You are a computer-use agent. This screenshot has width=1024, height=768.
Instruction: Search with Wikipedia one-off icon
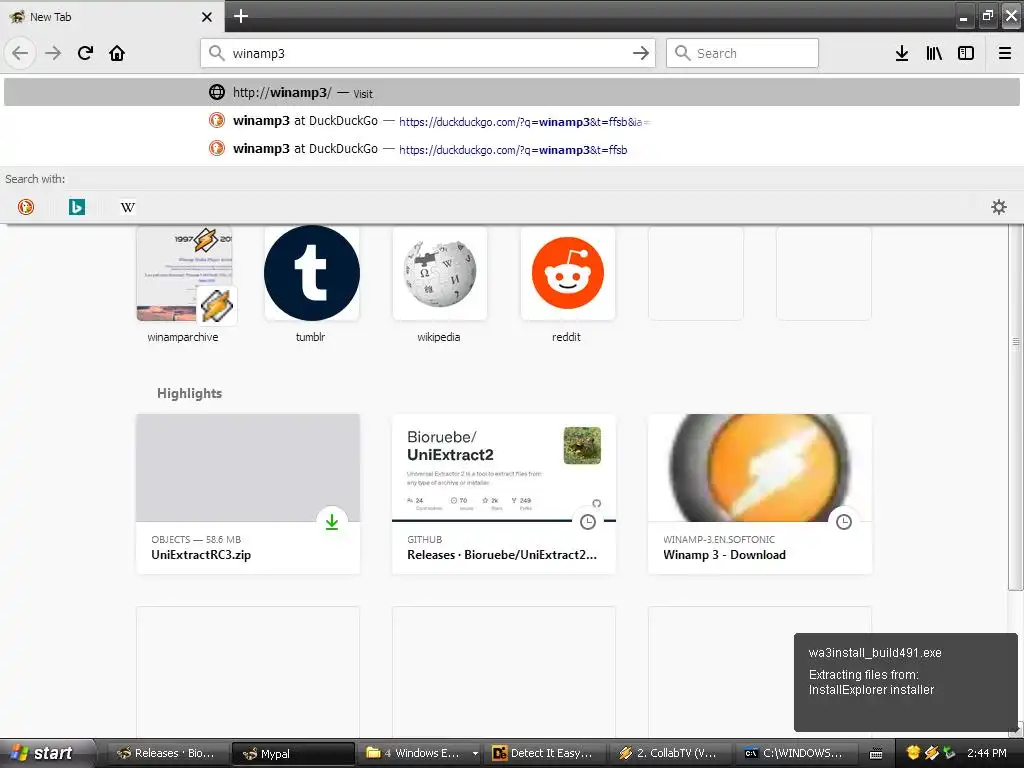pos(128,207)
